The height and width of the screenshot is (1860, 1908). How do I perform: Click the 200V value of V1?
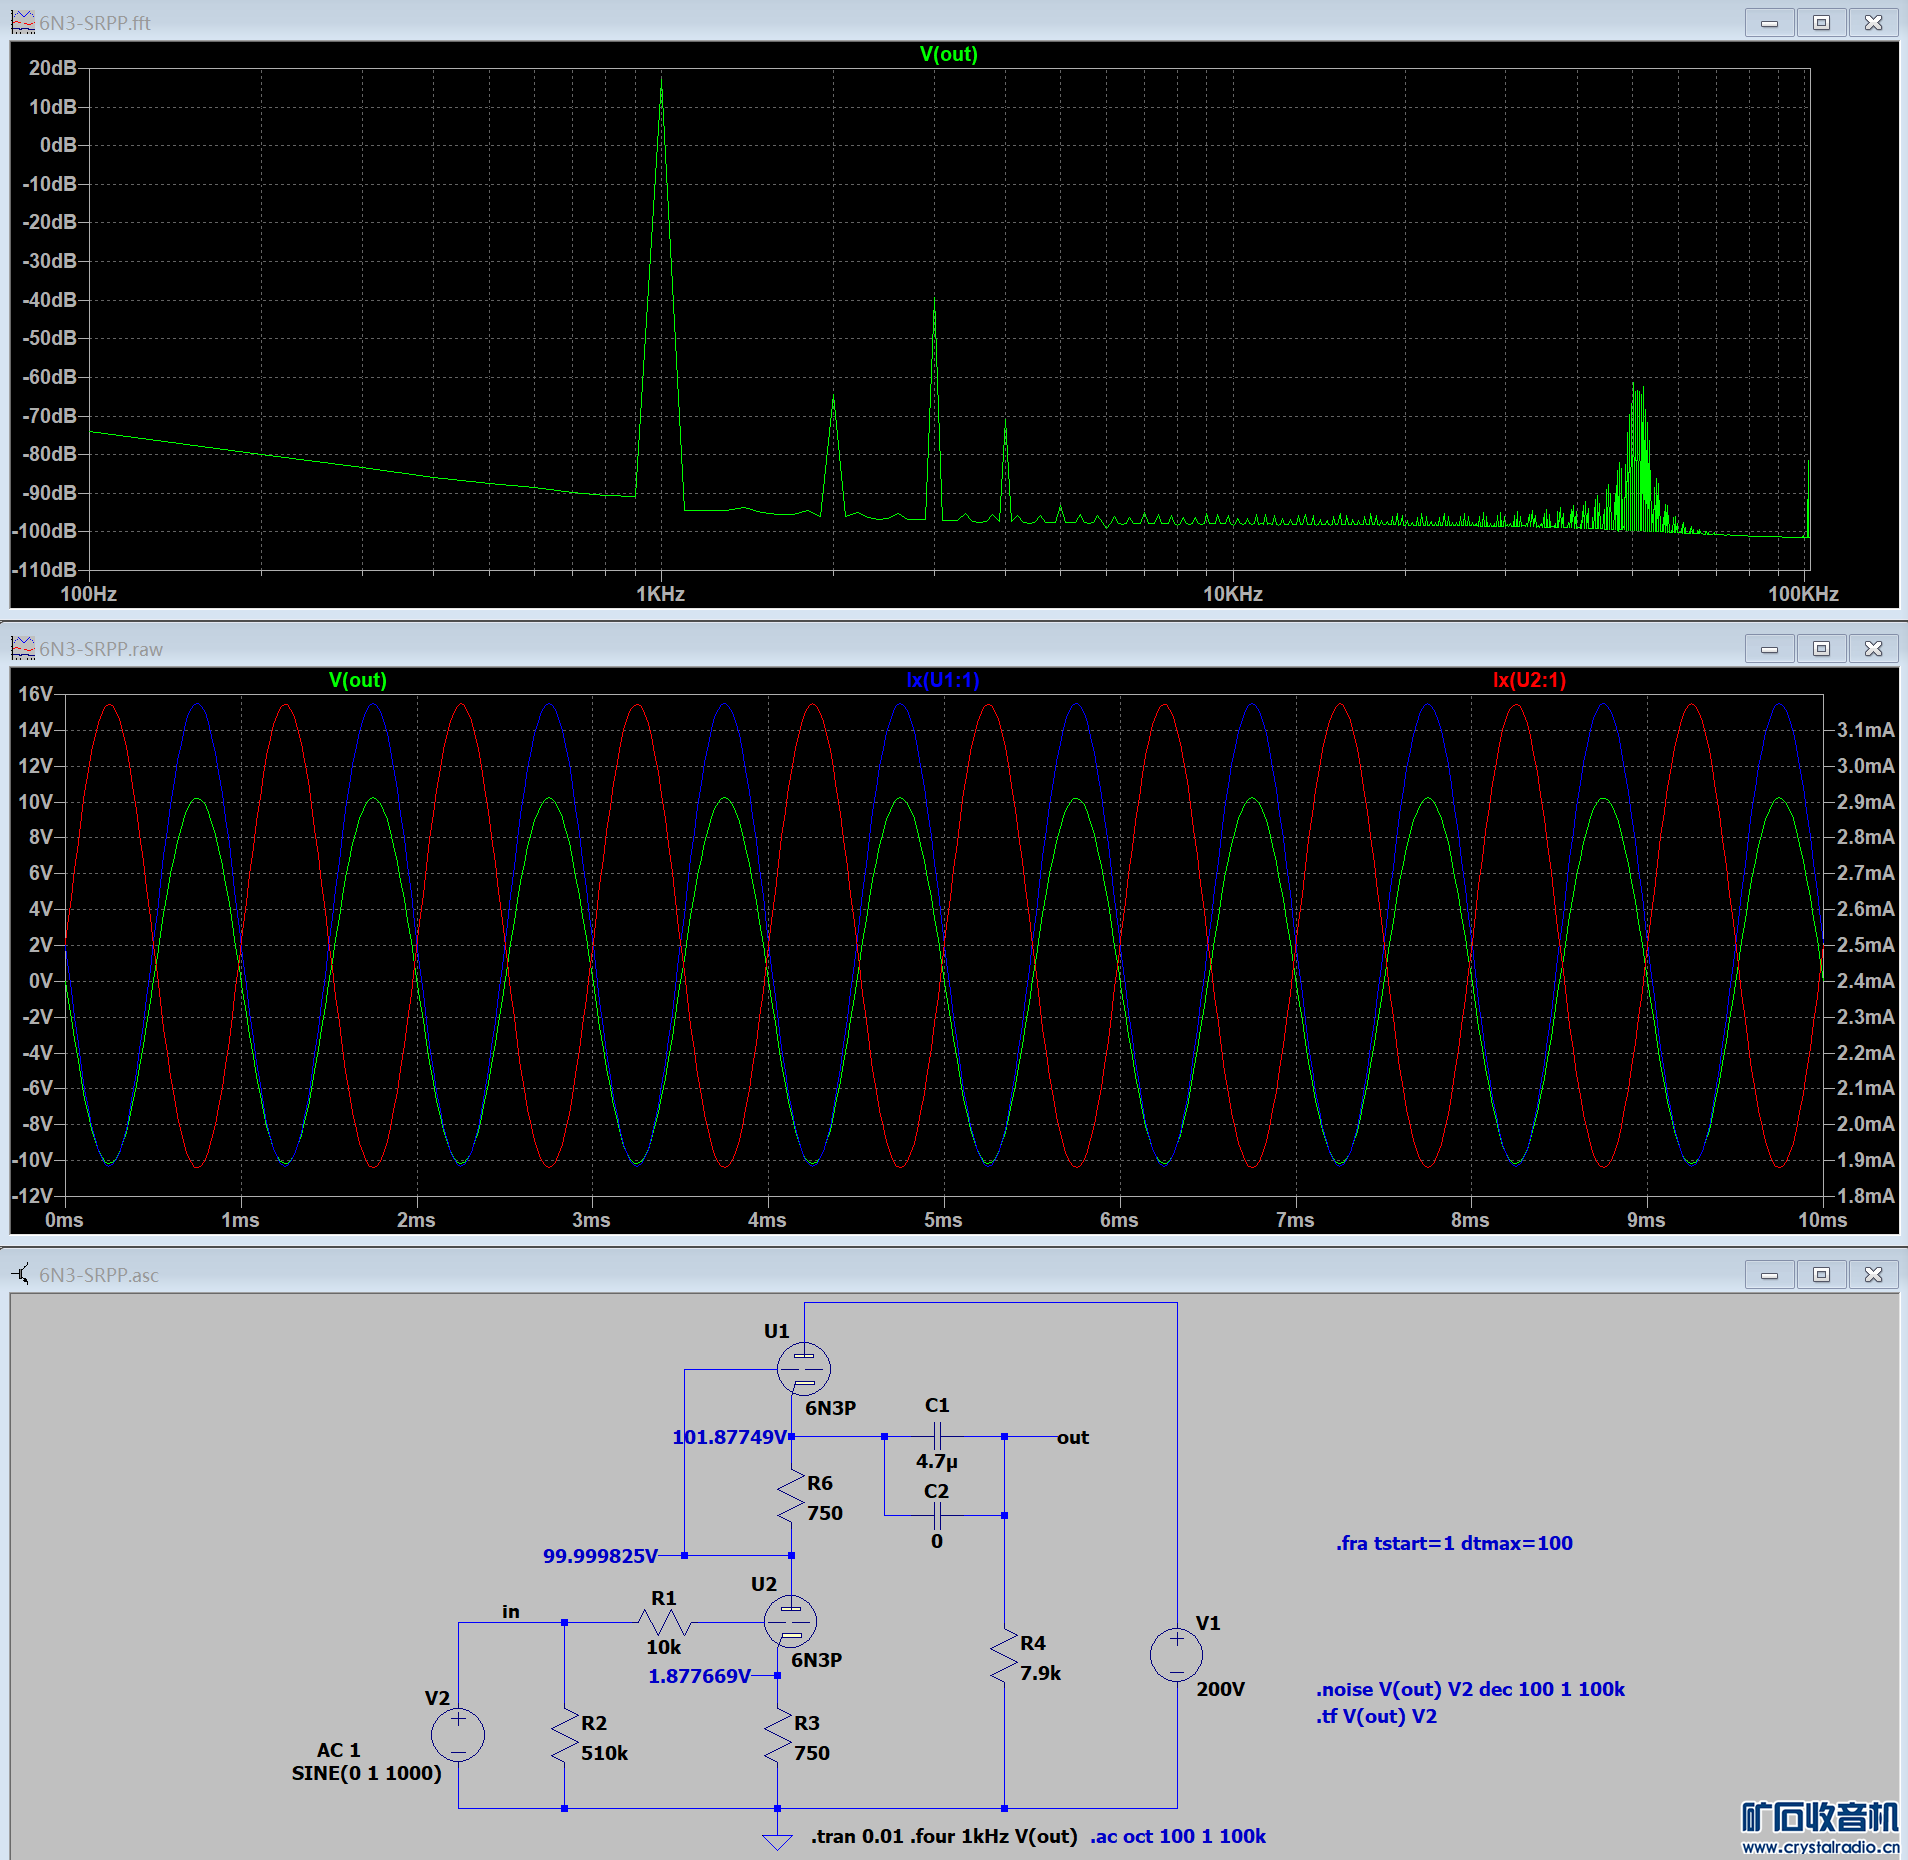pyautogui.click(x=1221, y=1689)
